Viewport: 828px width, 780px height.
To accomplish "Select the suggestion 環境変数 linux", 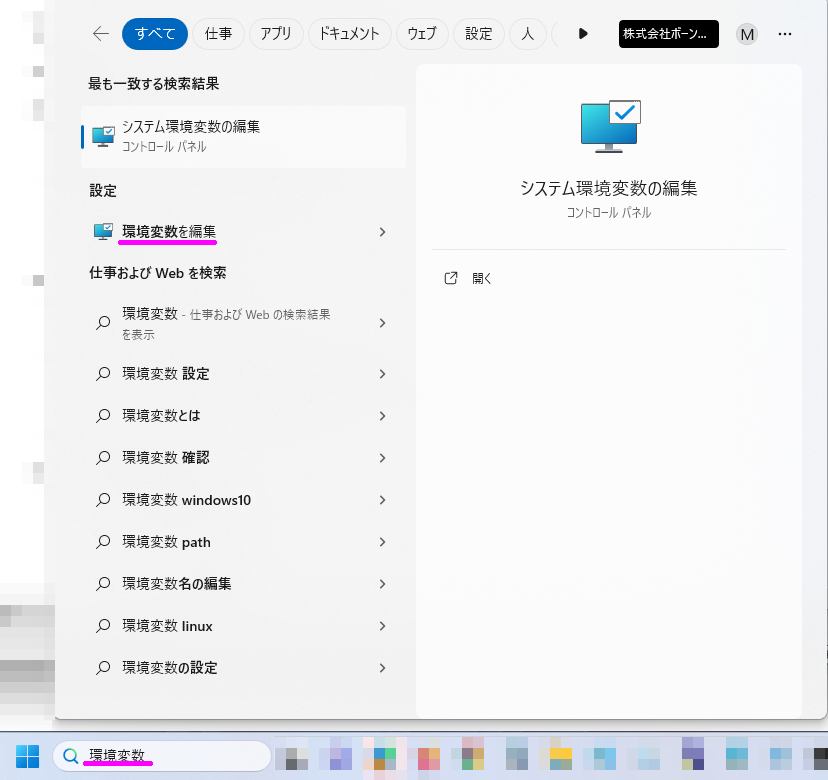I will click(x=243, y=626).
